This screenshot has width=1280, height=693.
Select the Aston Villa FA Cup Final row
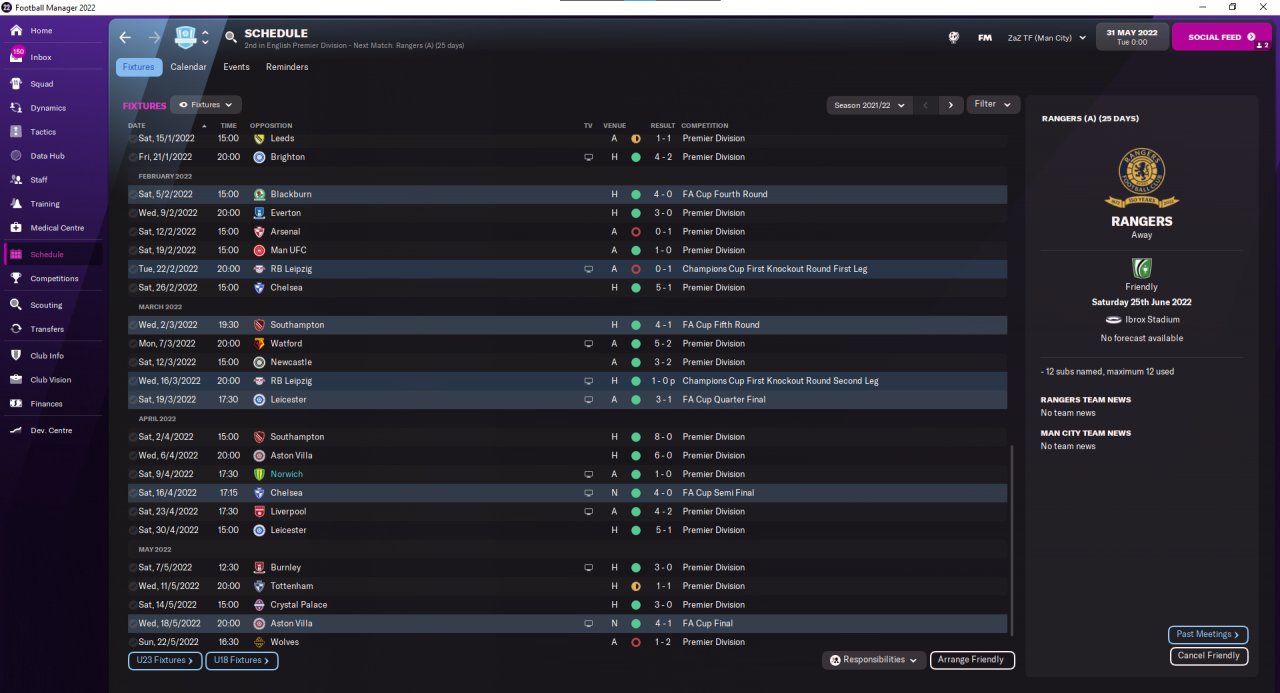click(x=567, y=623)
